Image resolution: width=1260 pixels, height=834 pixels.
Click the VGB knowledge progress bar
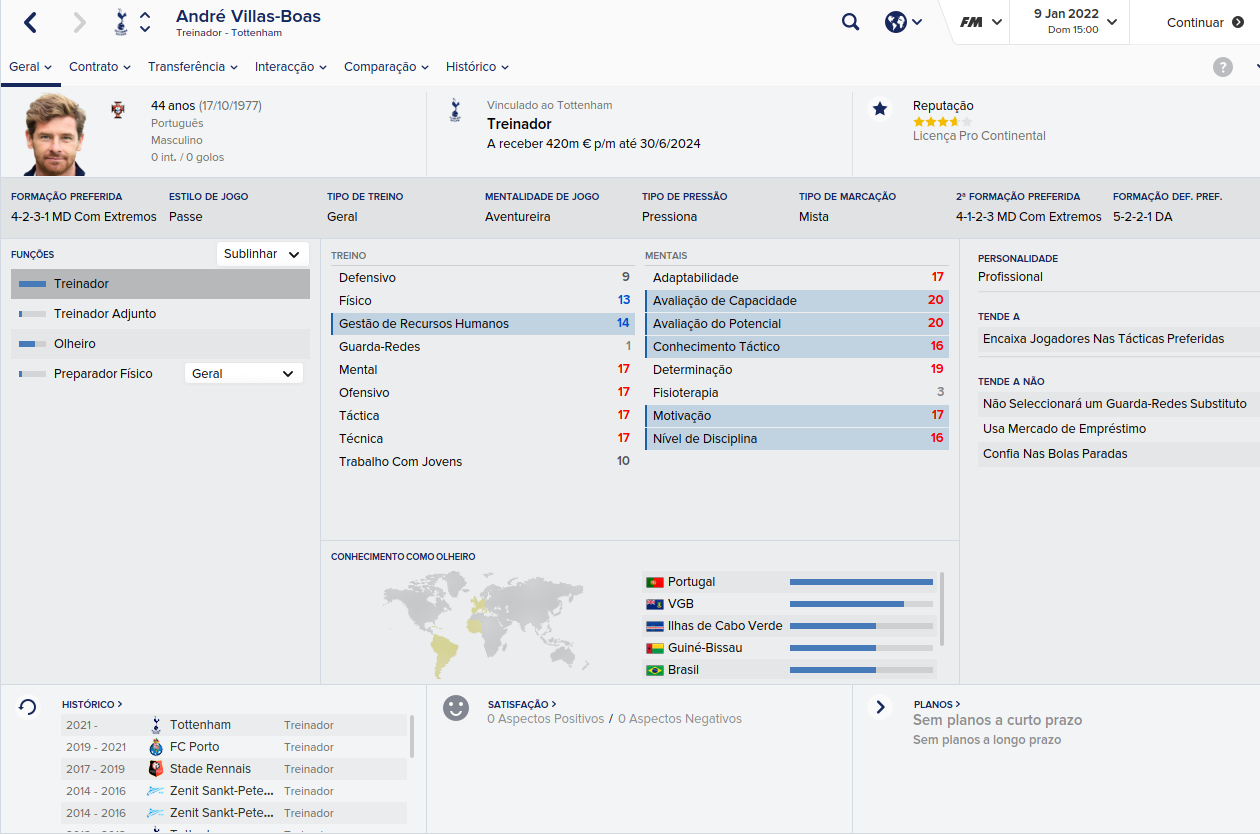click(x=861, y=604)
